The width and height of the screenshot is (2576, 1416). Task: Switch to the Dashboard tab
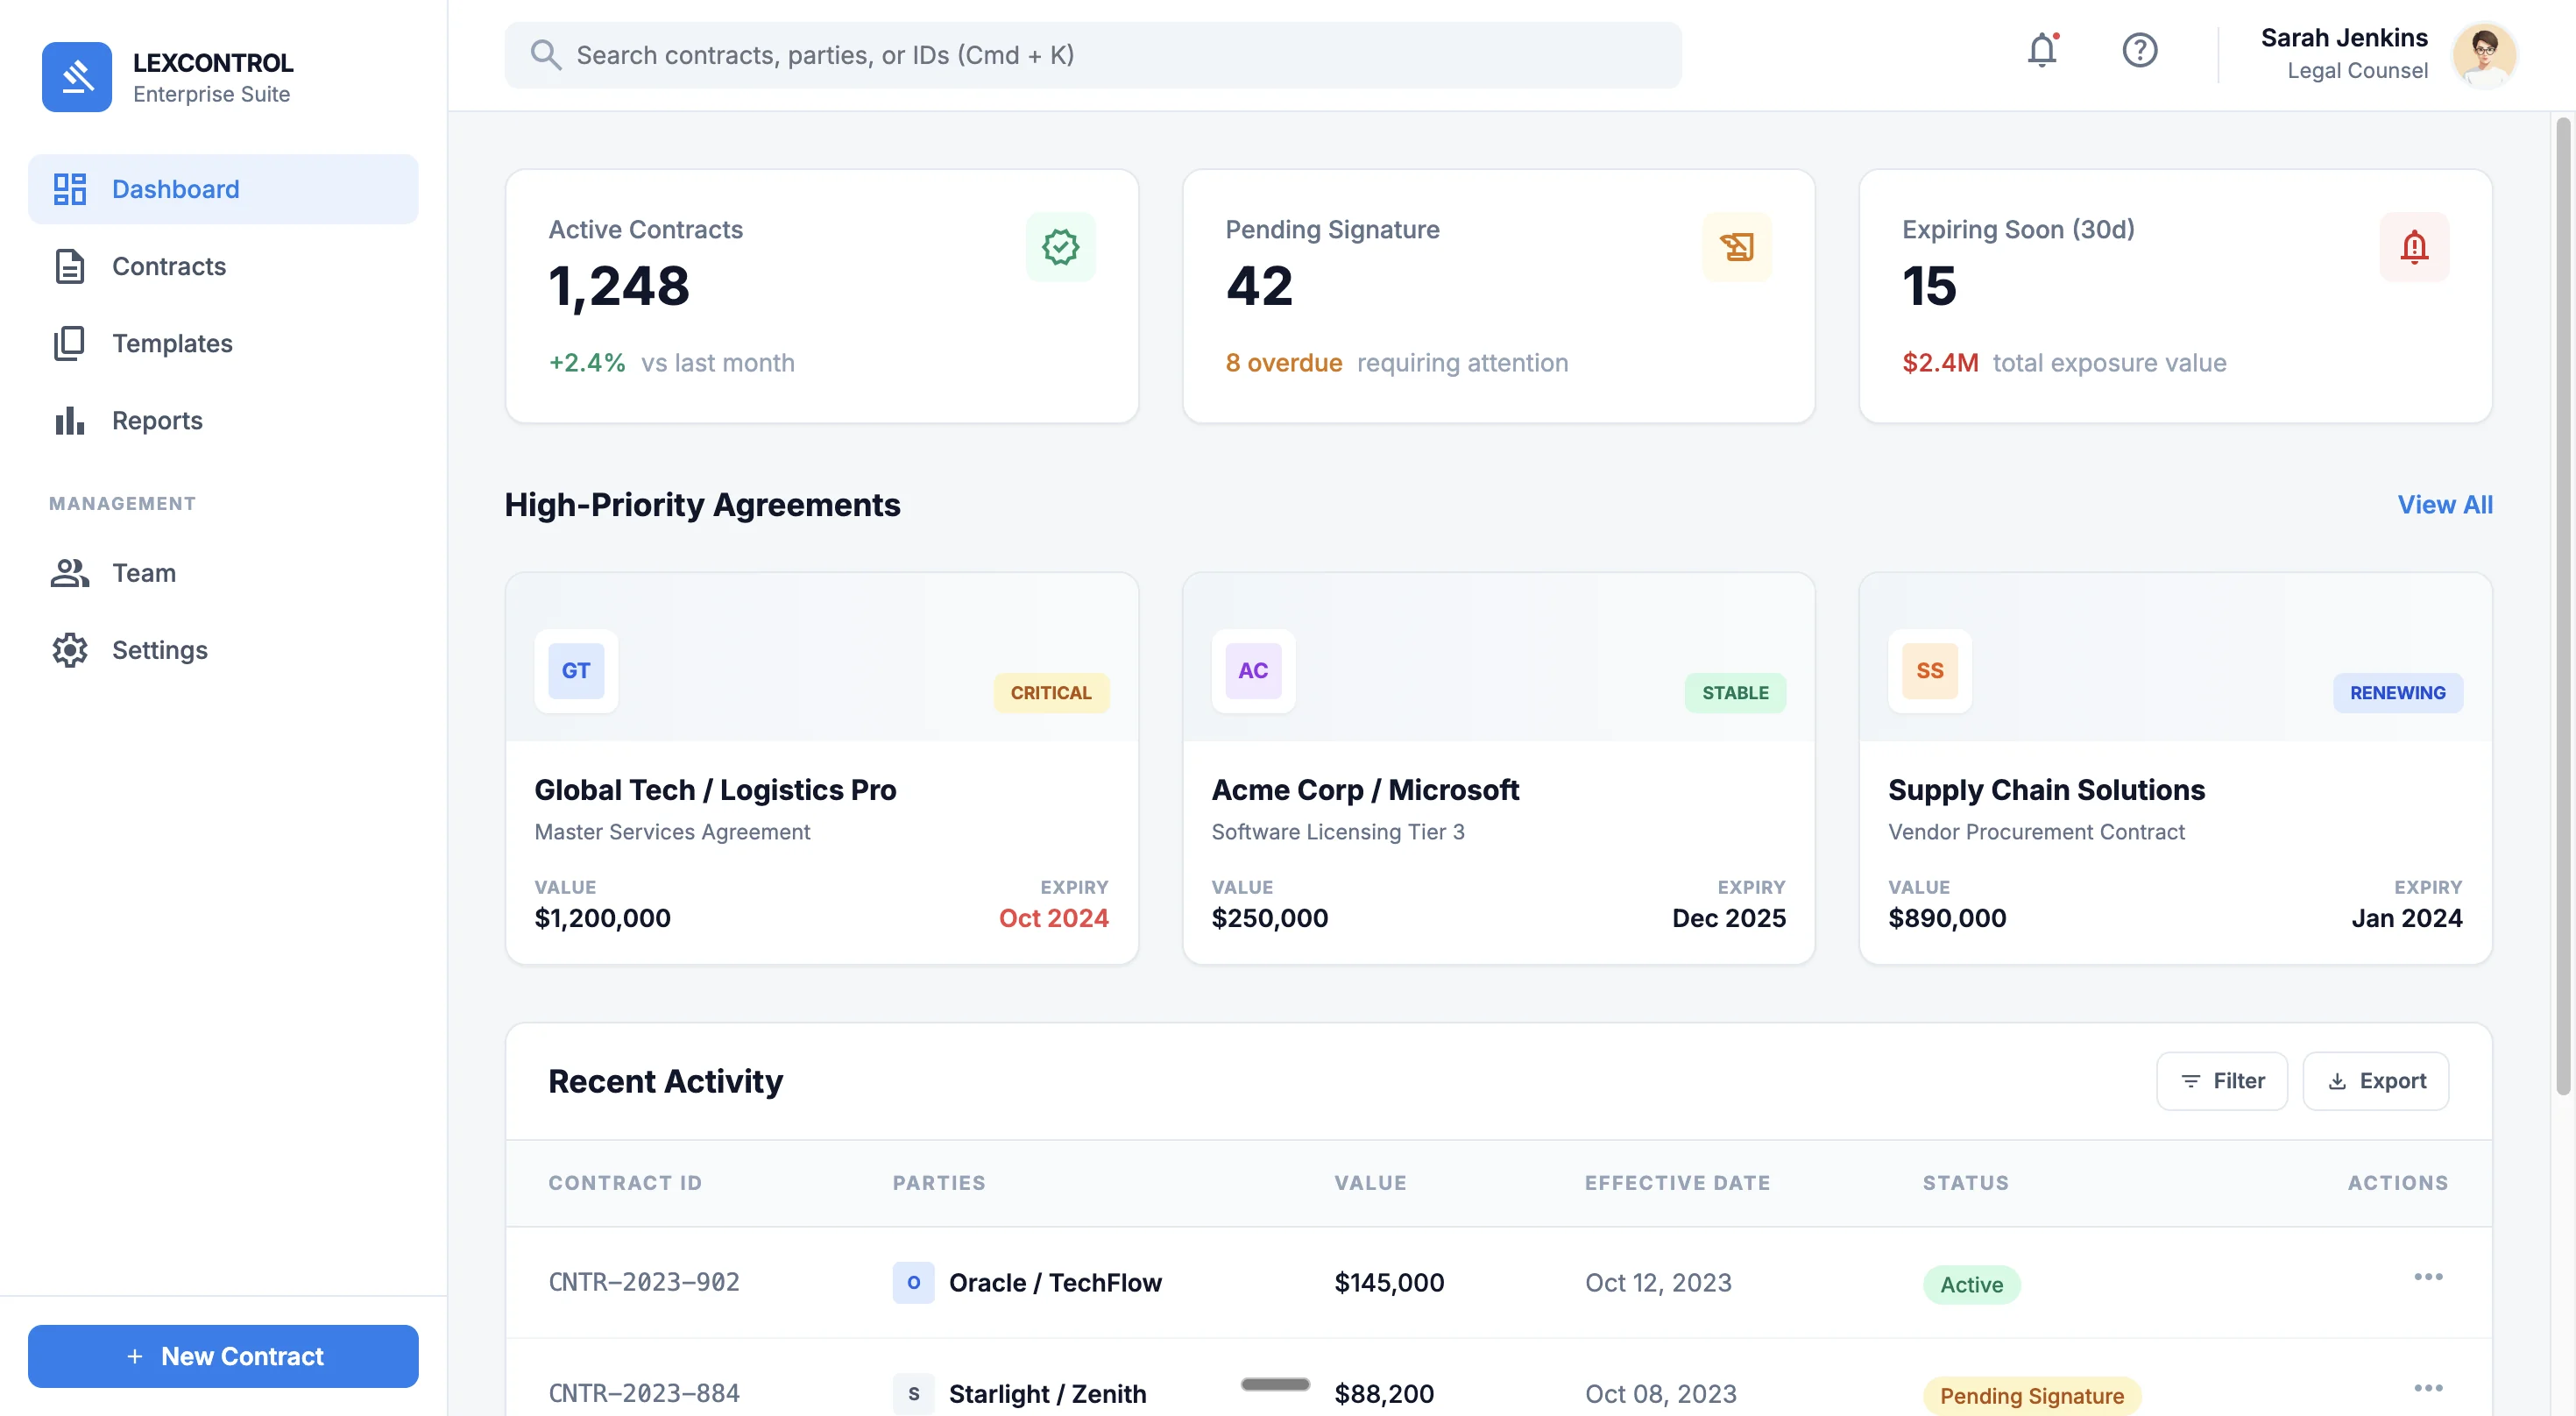pos(175,189)
